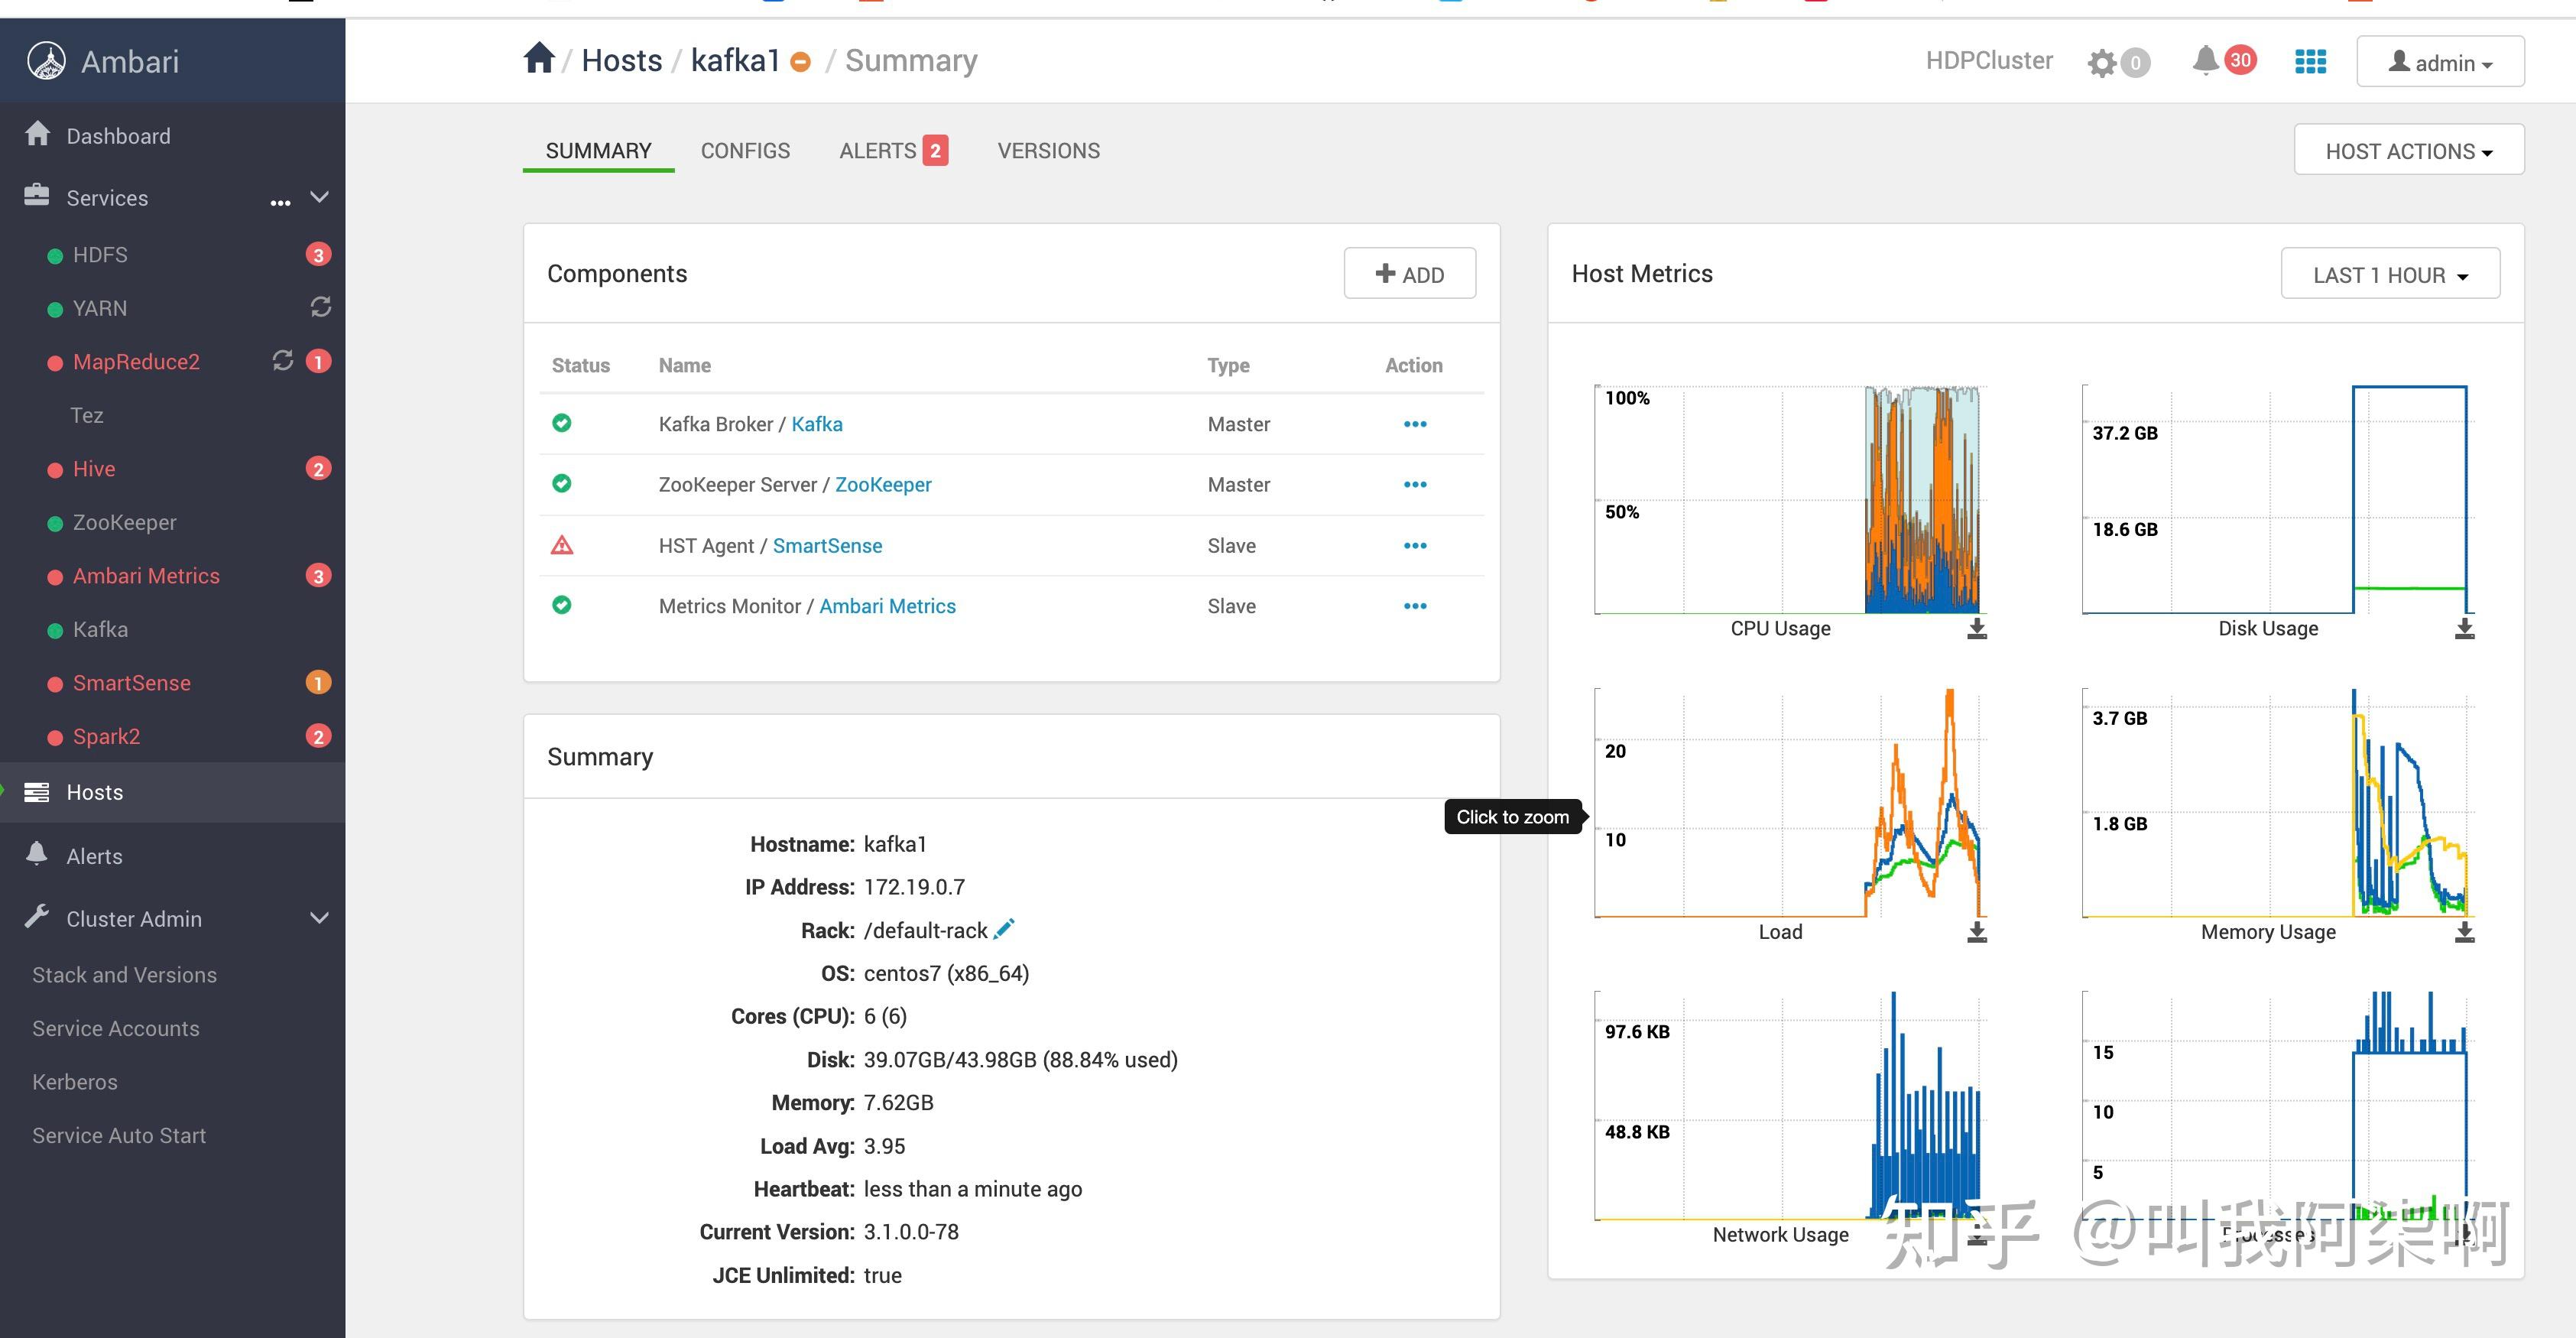The width and height of the screenshot is (2576, 1338).
Task: Download Memory Usage chart data
Action: (x=2464, y=931)
